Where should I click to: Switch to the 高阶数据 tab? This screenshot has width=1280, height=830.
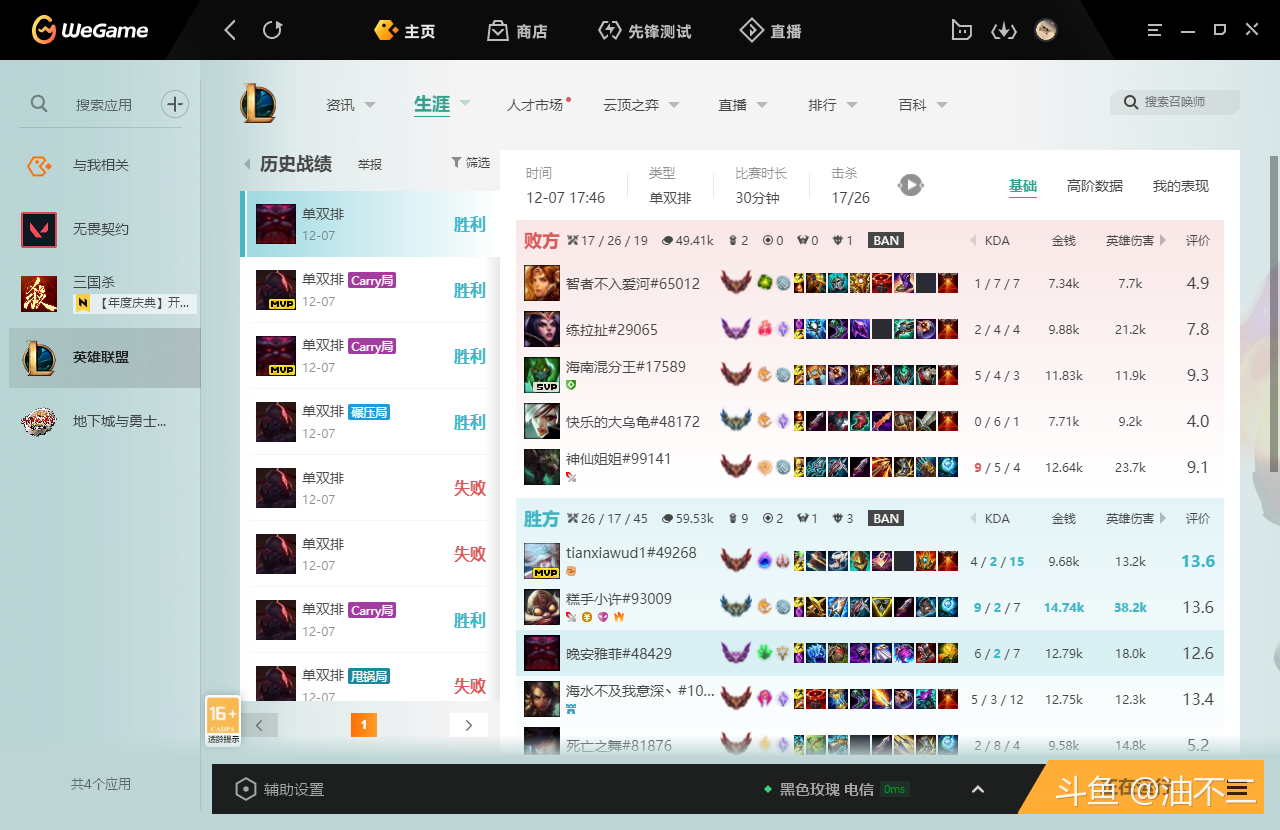1094,186
